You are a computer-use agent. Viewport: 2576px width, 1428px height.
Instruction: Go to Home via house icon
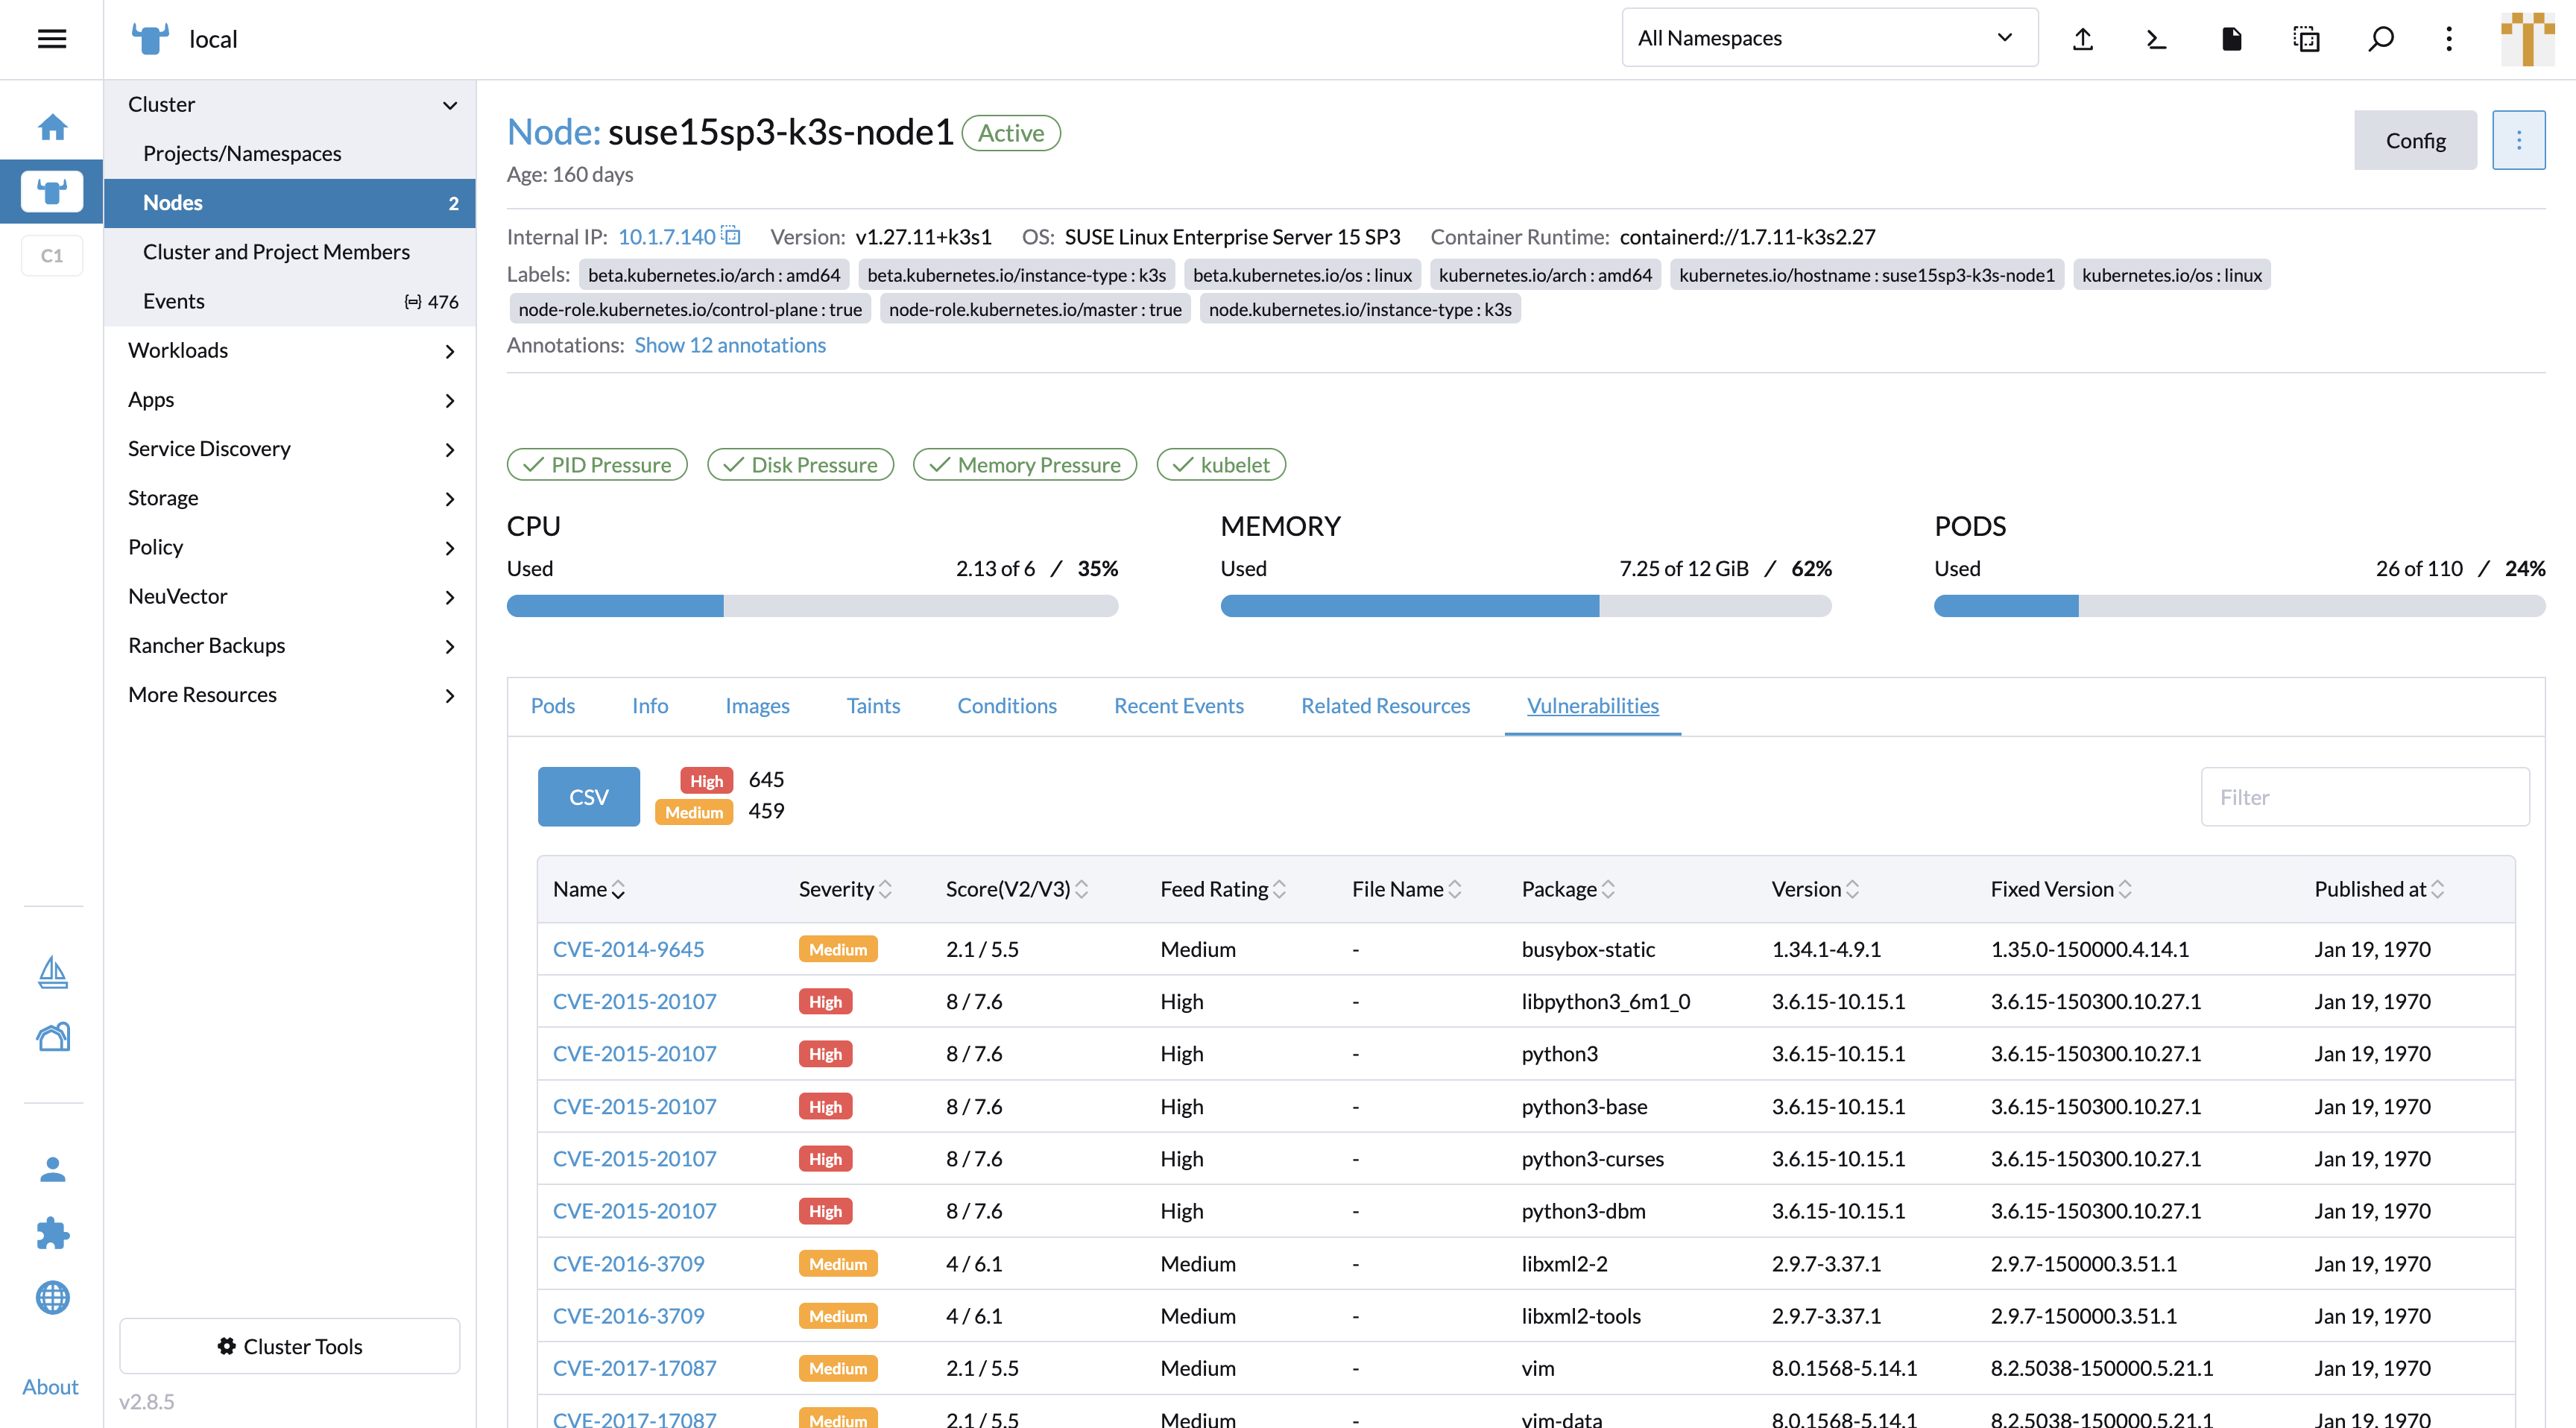52,127
